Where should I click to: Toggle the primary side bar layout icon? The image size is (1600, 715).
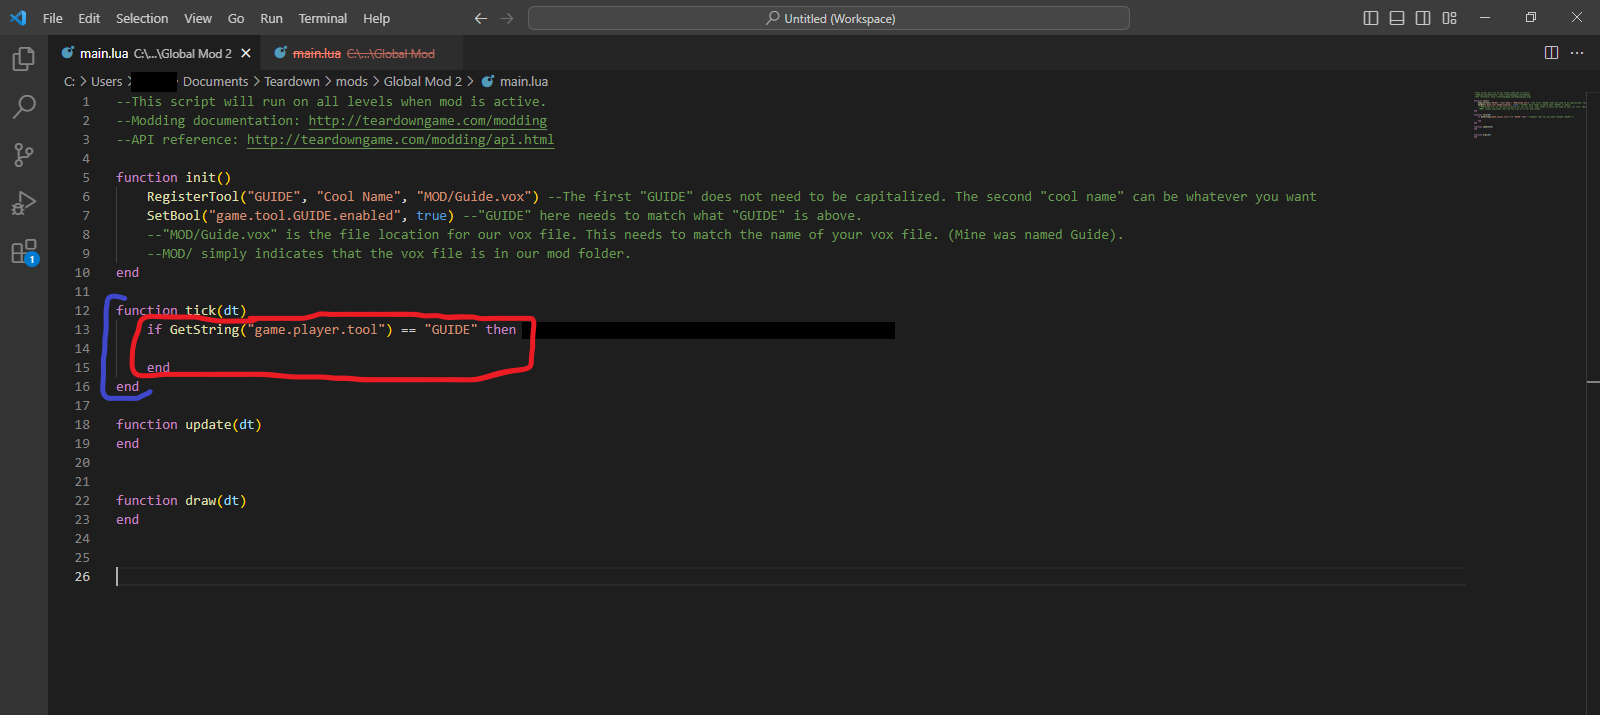(1371, 18)
